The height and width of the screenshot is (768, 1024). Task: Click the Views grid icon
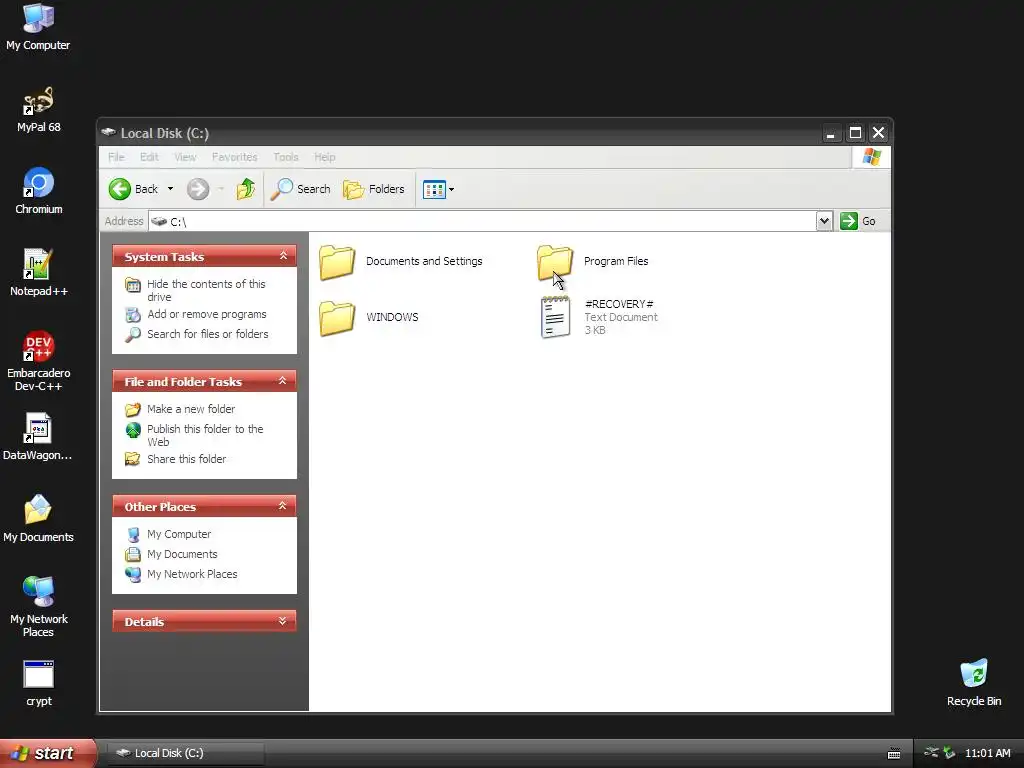[x=434, y=190]
